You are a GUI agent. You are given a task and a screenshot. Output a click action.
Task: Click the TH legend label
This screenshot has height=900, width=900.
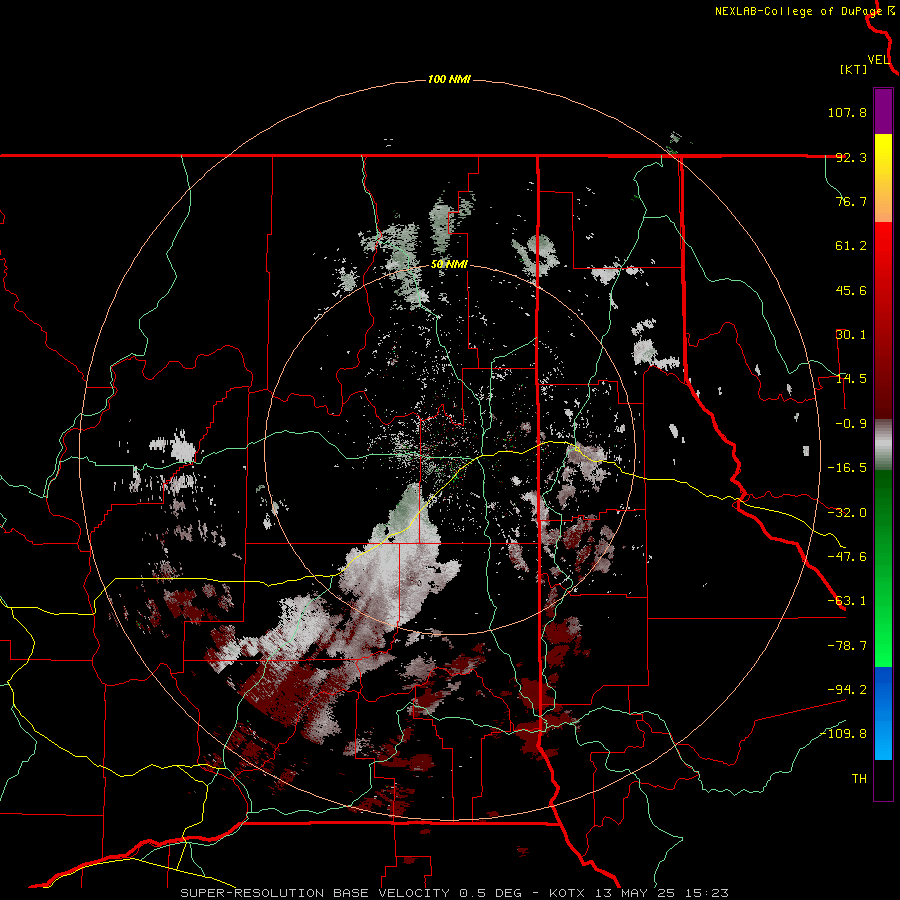tap(859, 778)
